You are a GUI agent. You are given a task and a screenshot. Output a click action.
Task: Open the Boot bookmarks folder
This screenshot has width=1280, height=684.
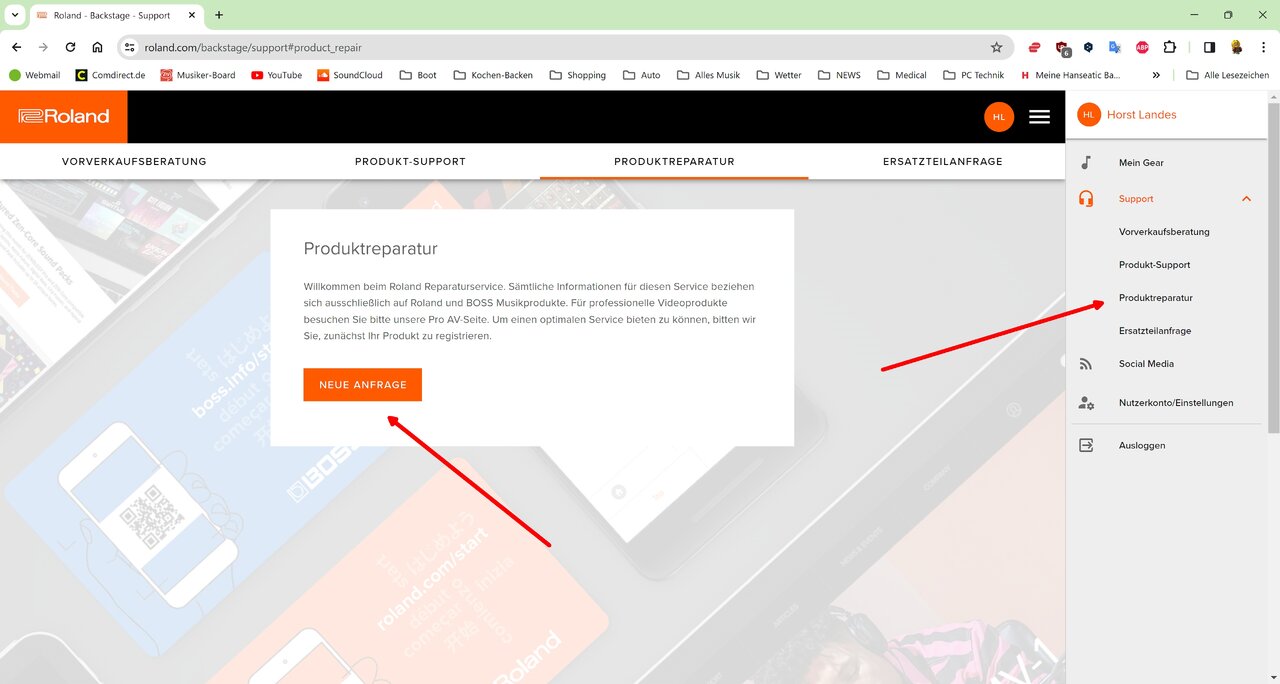[418, 75]
